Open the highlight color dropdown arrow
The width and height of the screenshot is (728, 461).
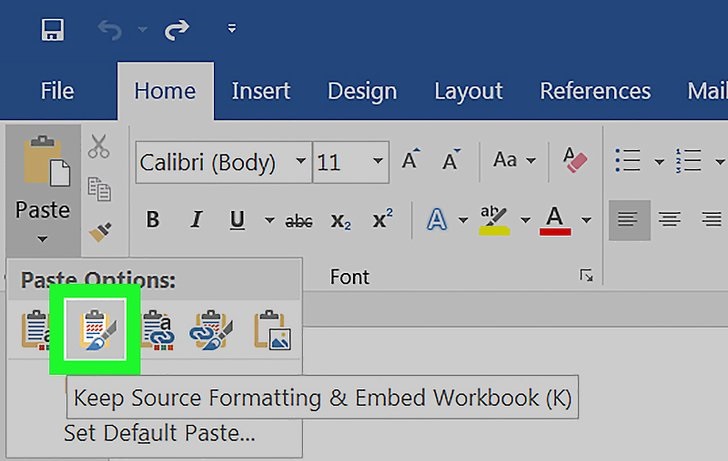point(525,220)
